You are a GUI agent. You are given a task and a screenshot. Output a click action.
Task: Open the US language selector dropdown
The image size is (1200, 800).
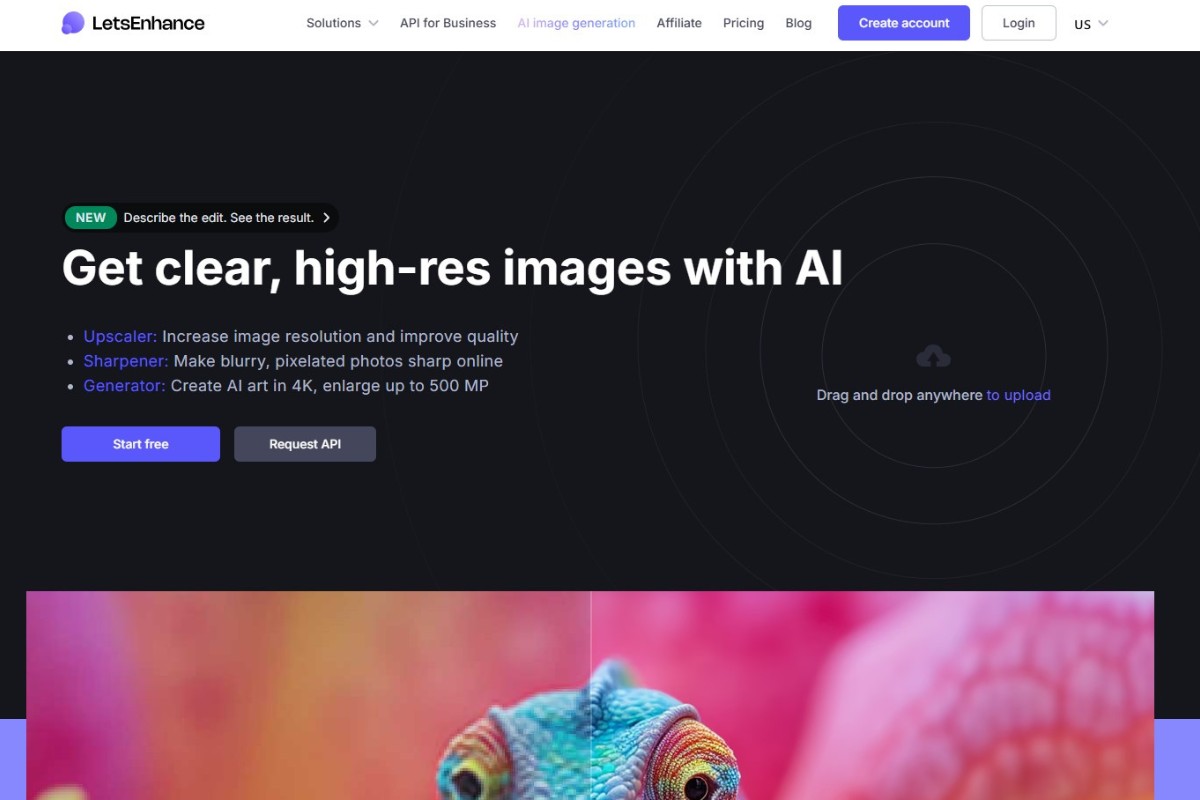point(1091,24)
